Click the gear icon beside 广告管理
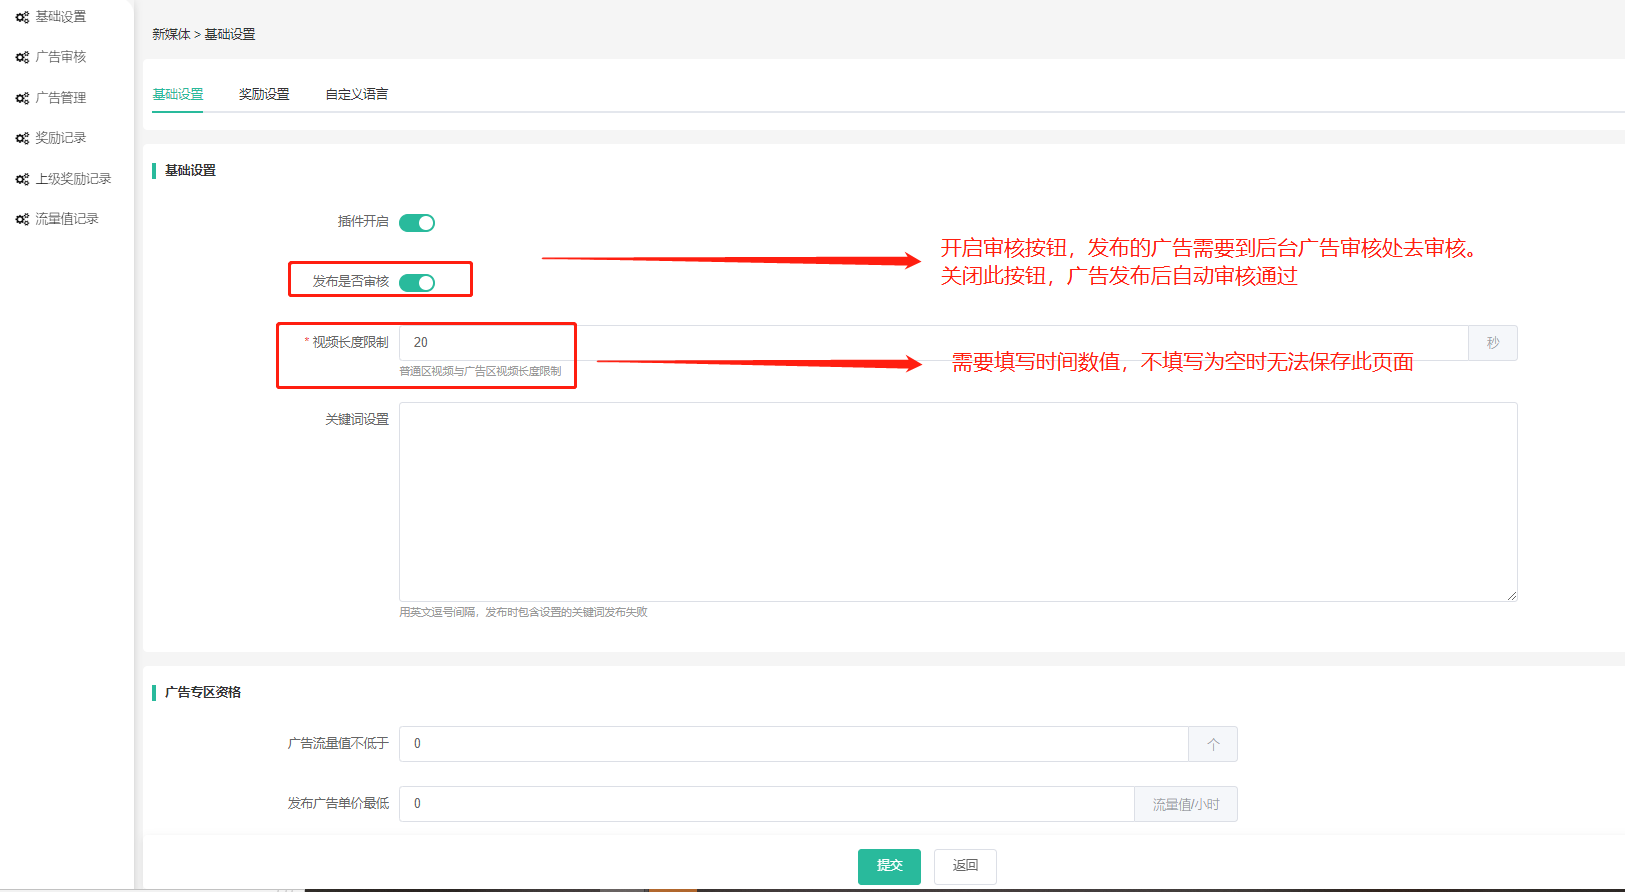This screenshot has height=892, width=1625. (22, 98)
